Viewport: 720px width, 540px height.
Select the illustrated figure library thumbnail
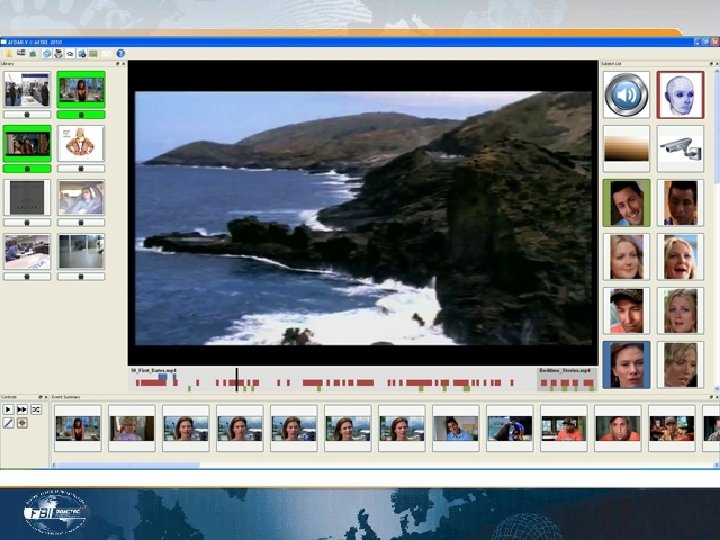81,144
